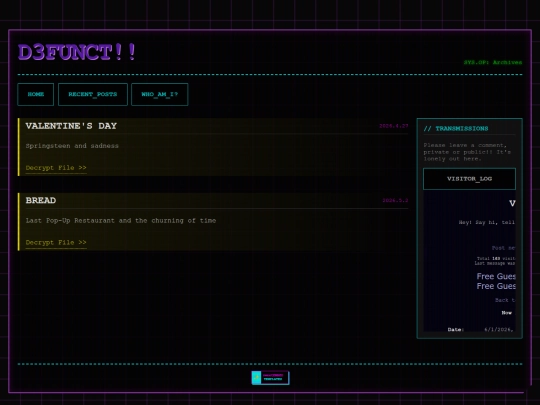This screenshot has width=540, height=405.
Task: Click the 'Date:' label in guestbook
Action: pyautogui.click(x=456, y=330)
